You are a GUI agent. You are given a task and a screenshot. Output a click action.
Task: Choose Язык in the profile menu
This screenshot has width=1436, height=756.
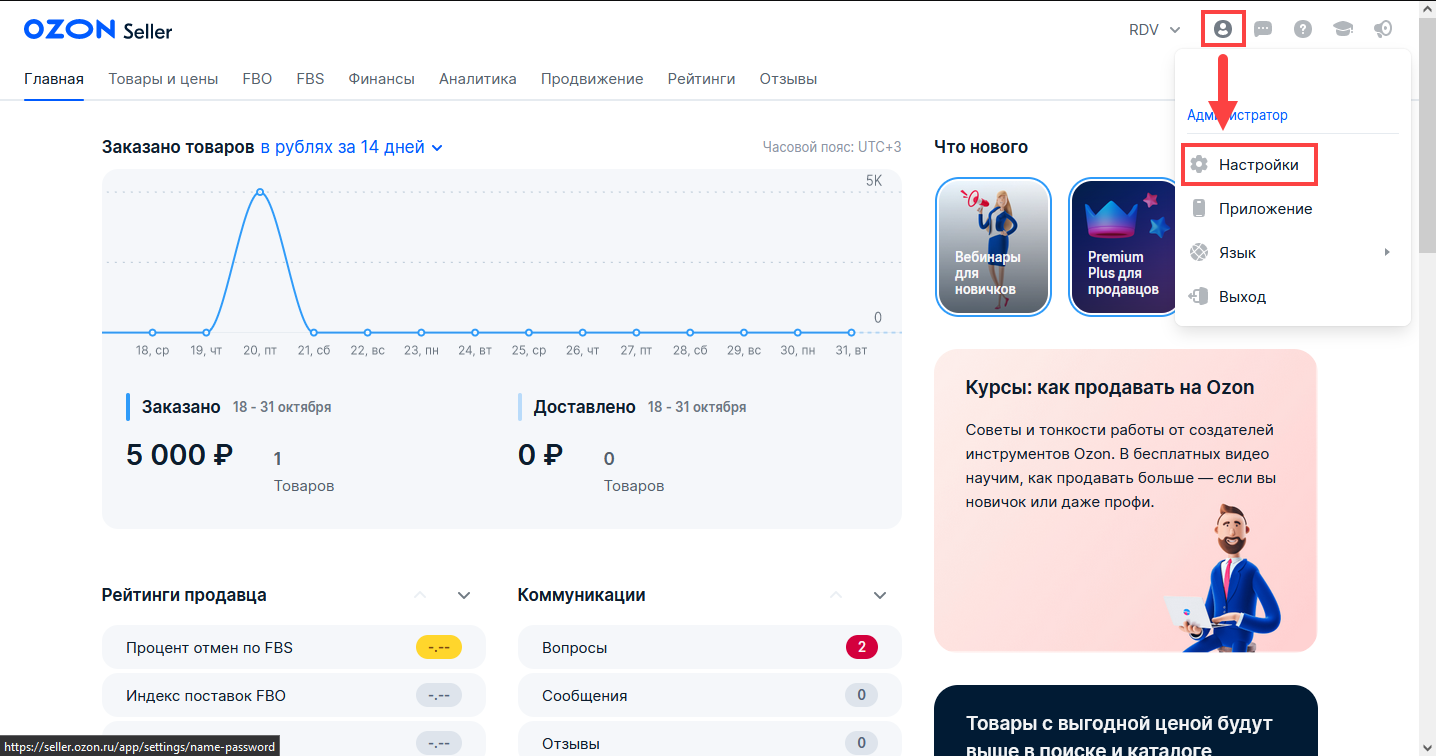tap(1293, 253)
